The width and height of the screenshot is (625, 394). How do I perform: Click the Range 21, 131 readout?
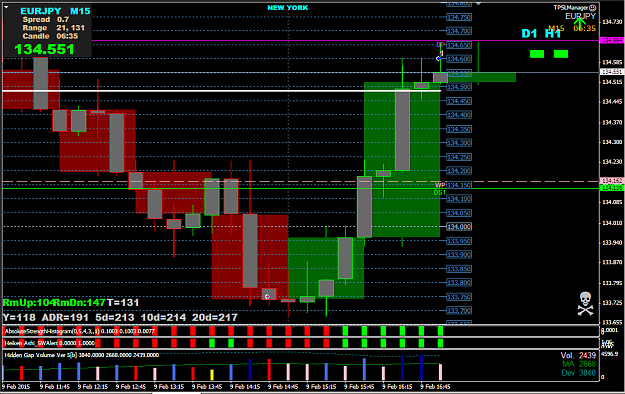pos(54,28)
